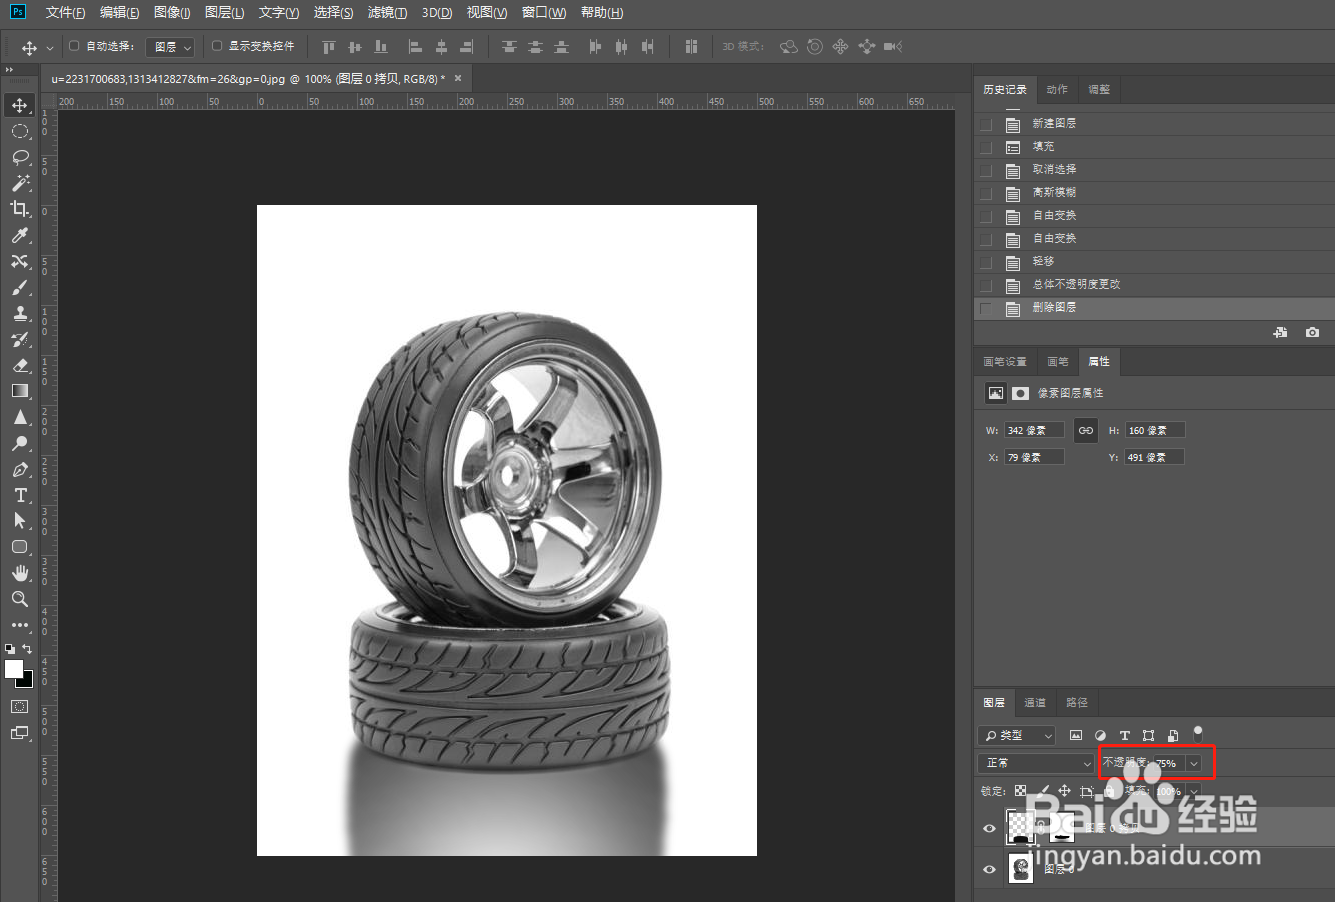Toggle Quick Mask mode
Screen dimensions: 1335x902
coord(20,706)
